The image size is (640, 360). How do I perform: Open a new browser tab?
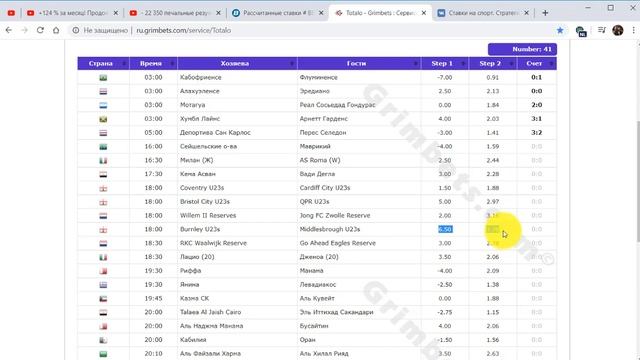tap(545, 13)
